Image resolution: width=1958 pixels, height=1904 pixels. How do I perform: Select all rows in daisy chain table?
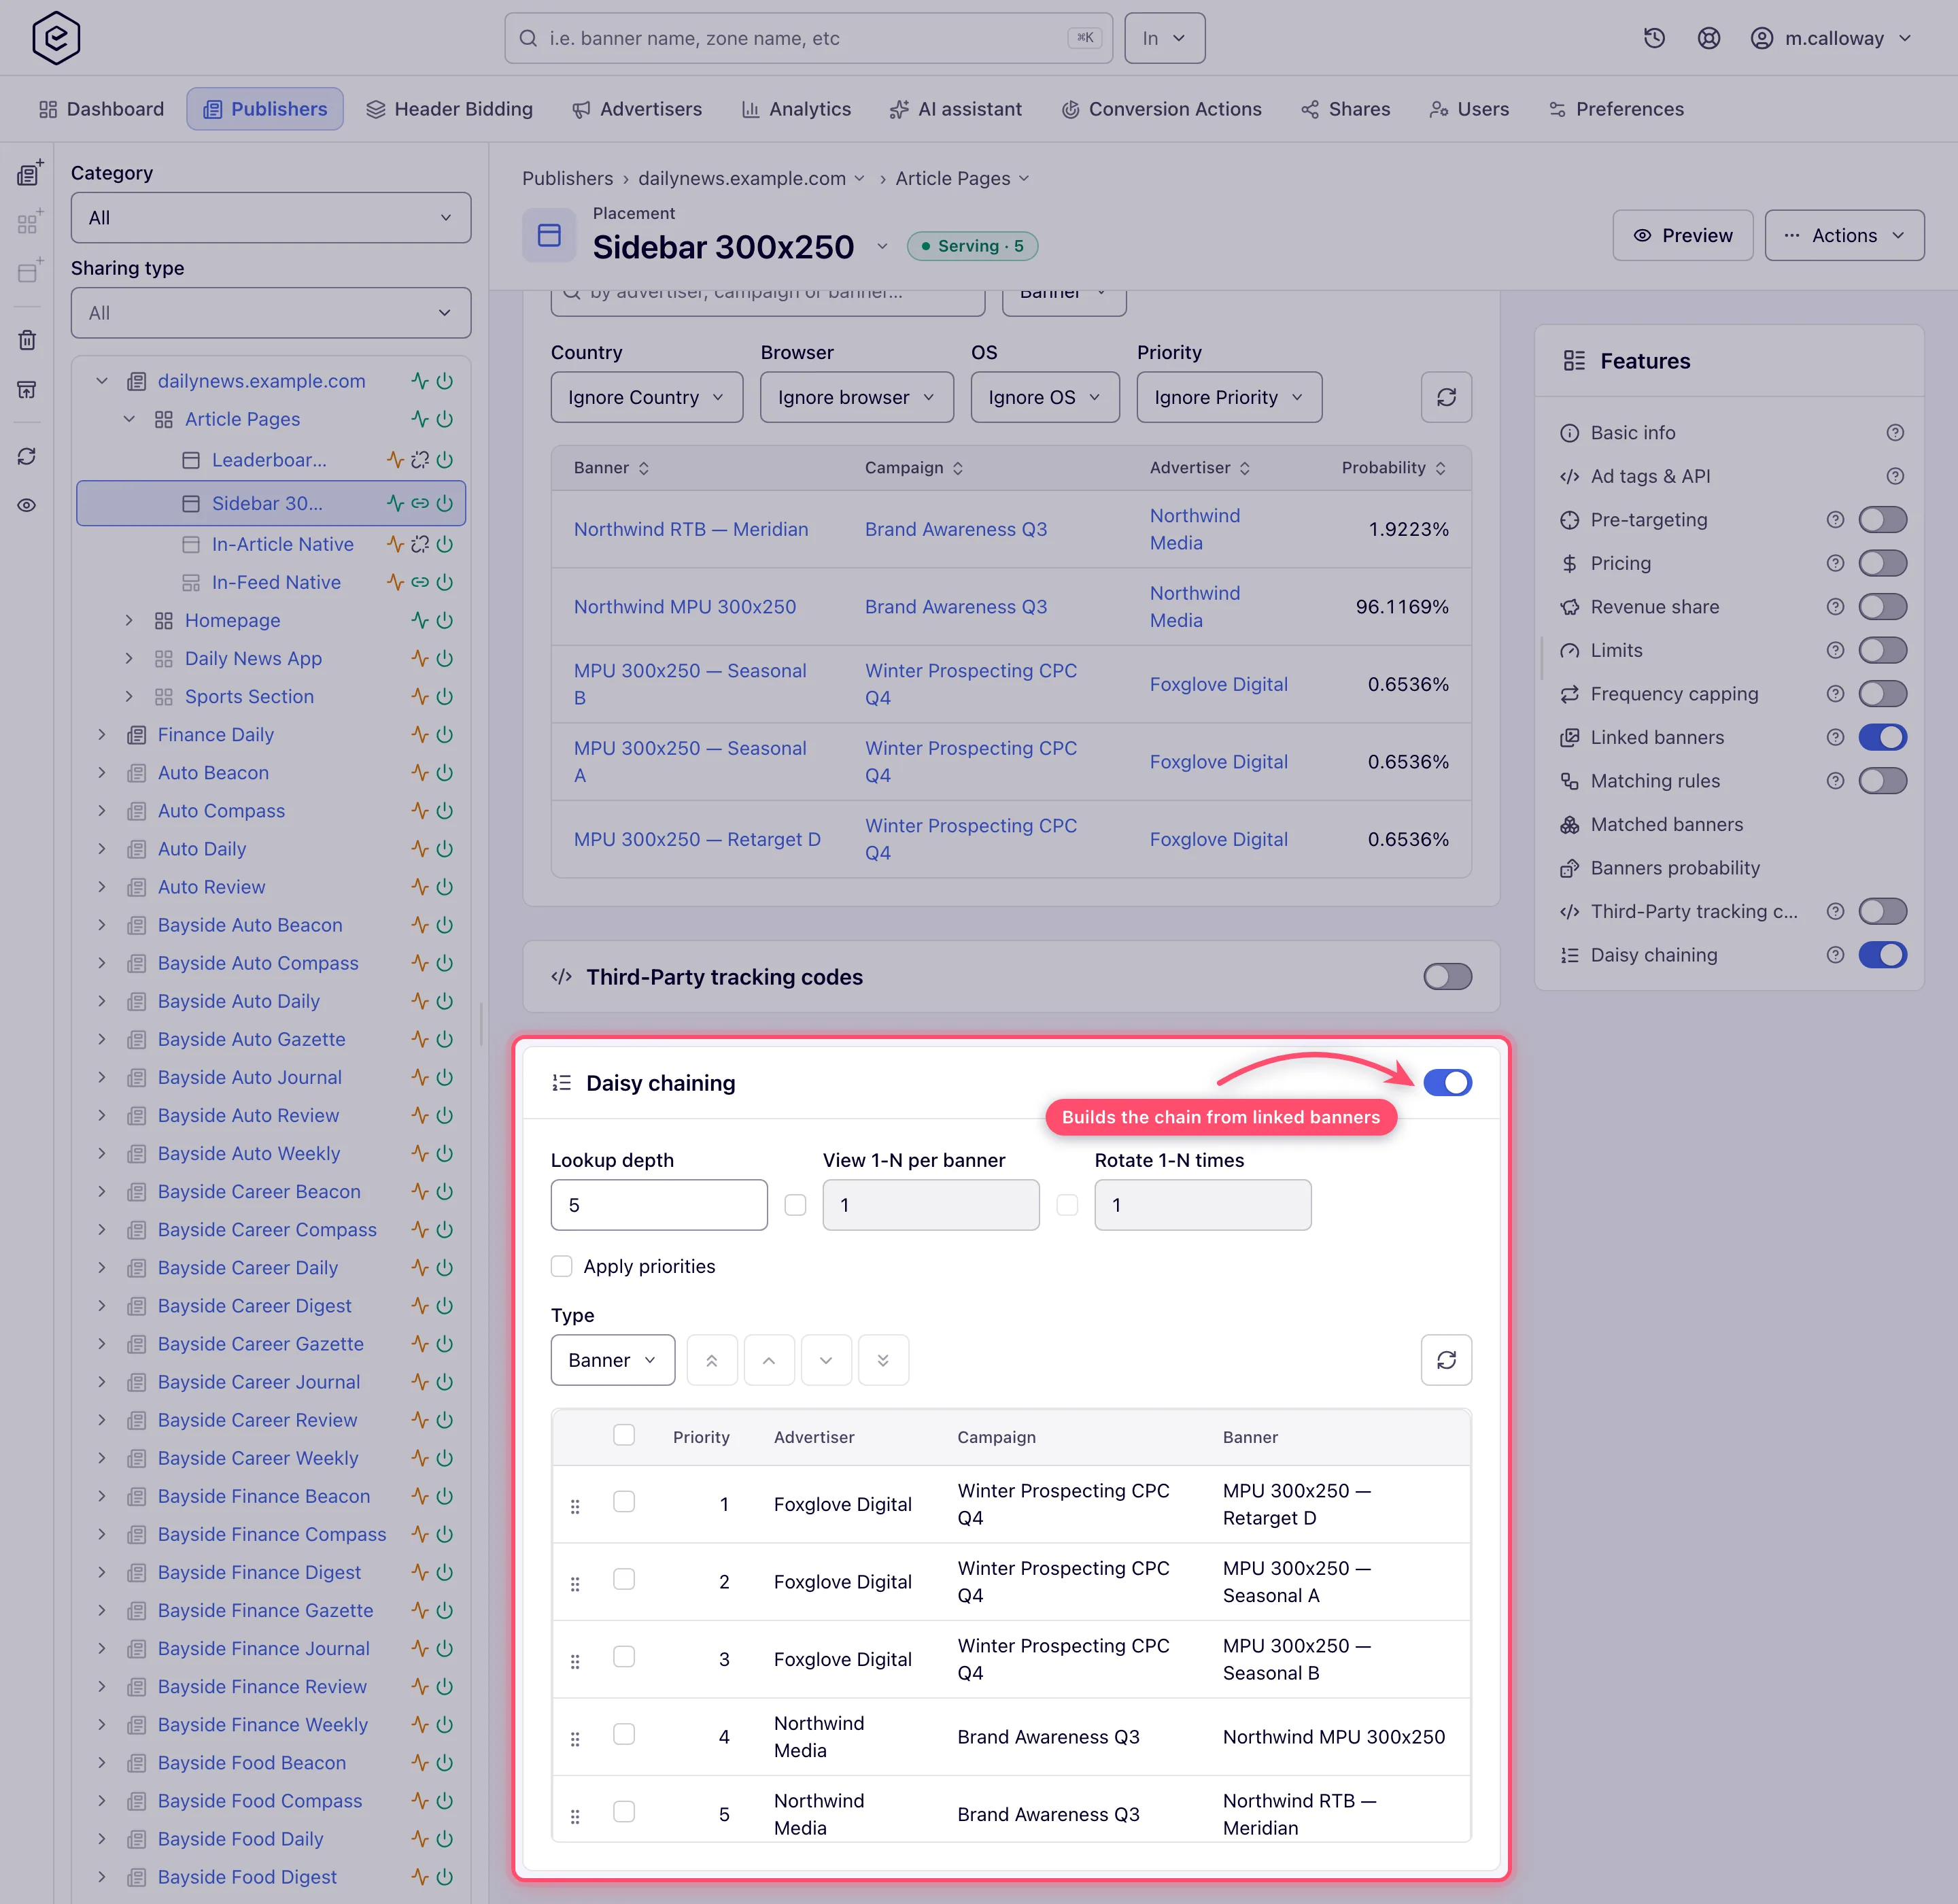pos(624,1435)
